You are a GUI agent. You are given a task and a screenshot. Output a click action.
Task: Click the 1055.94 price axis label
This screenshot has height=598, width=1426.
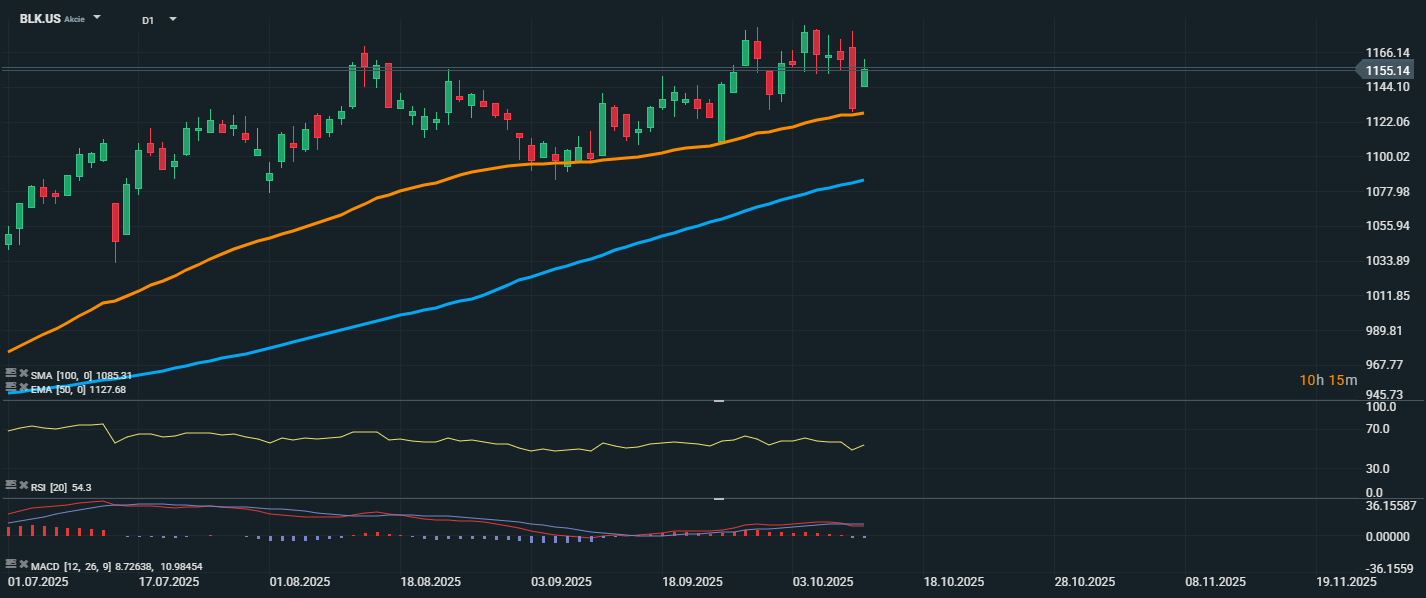1387,226
